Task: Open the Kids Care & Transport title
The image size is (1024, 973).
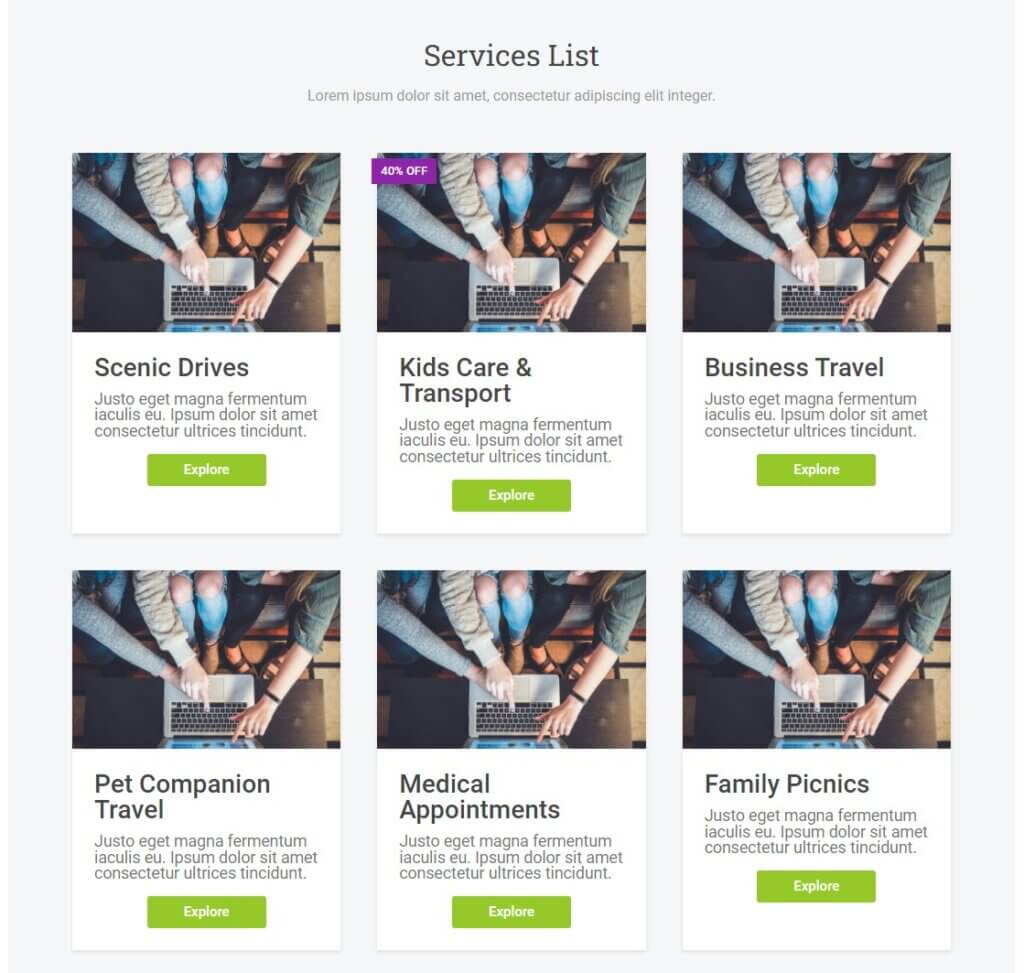Action: (x=465, y=380)
